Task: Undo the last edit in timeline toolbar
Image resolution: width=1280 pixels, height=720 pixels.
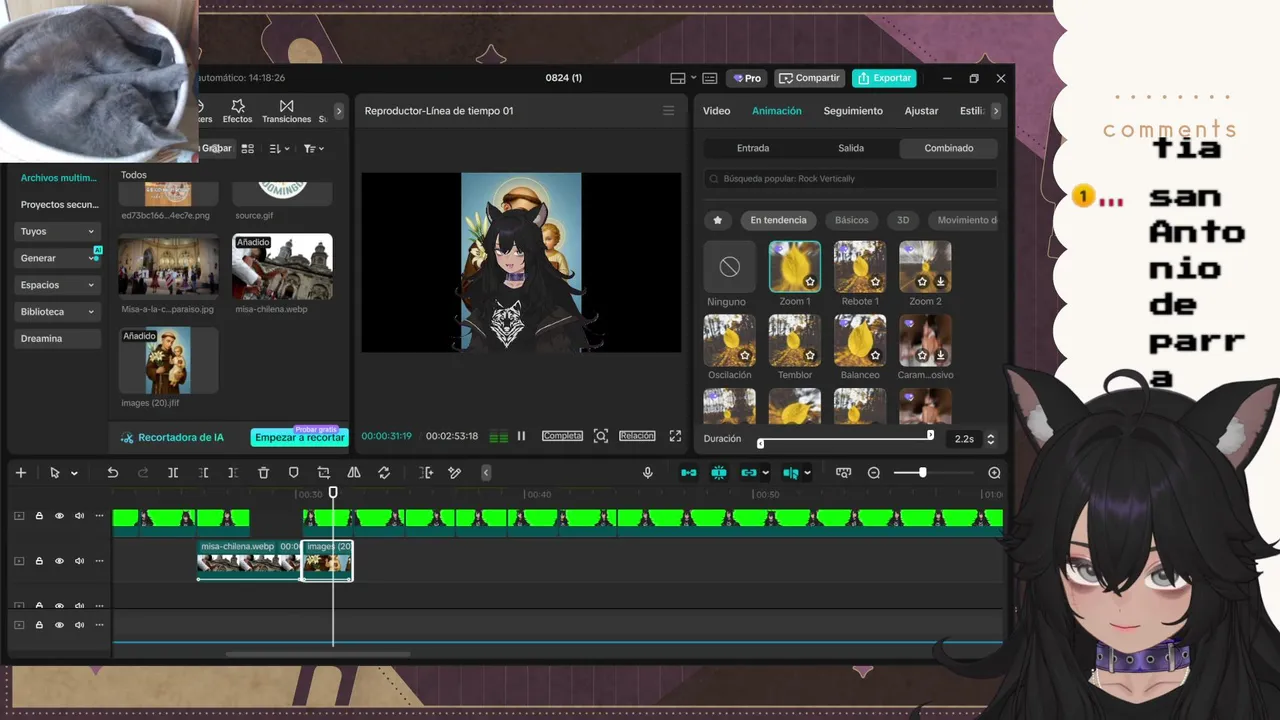Action: coord(113,473)
